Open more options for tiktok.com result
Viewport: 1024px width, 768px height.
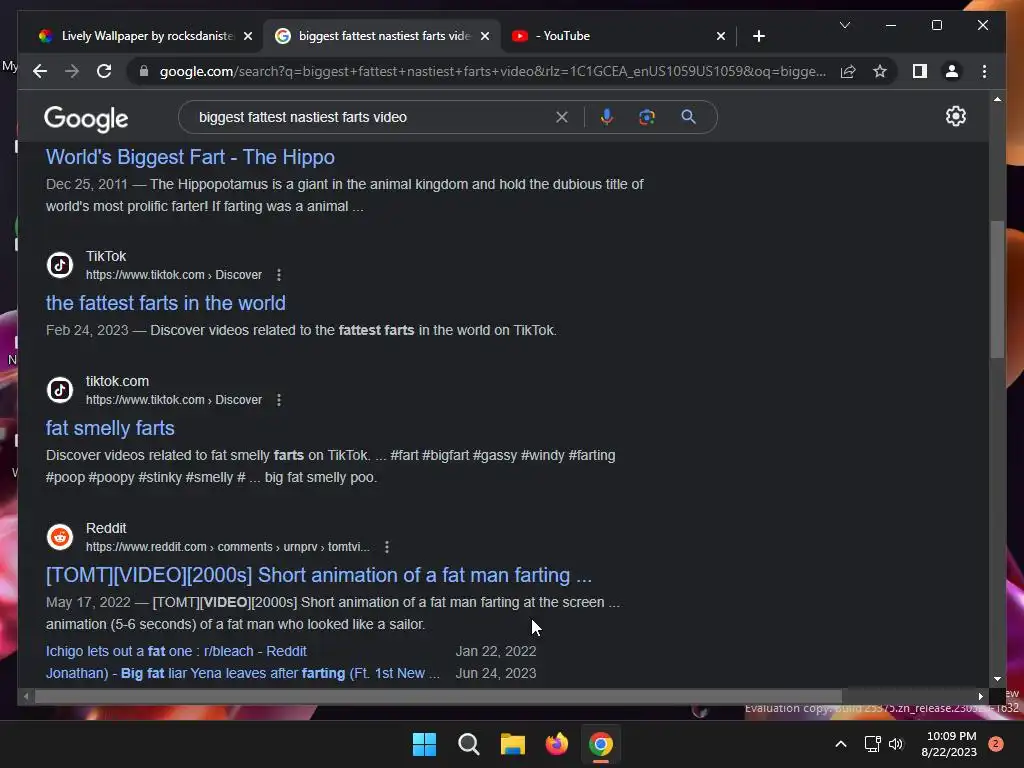[x=279, y=400]
